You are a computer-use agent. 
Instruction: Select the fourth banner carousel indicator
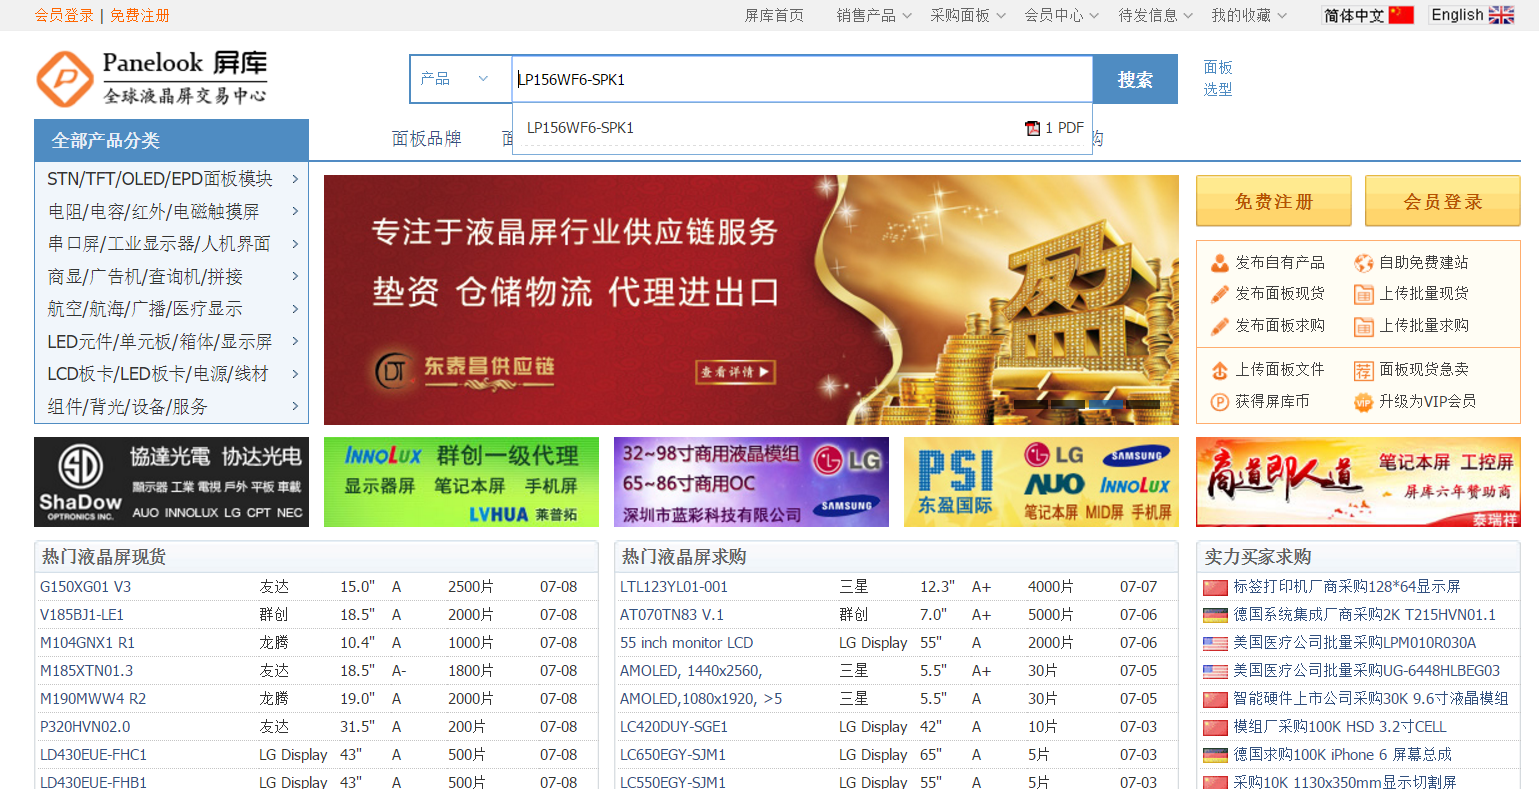click(1144, 405)
